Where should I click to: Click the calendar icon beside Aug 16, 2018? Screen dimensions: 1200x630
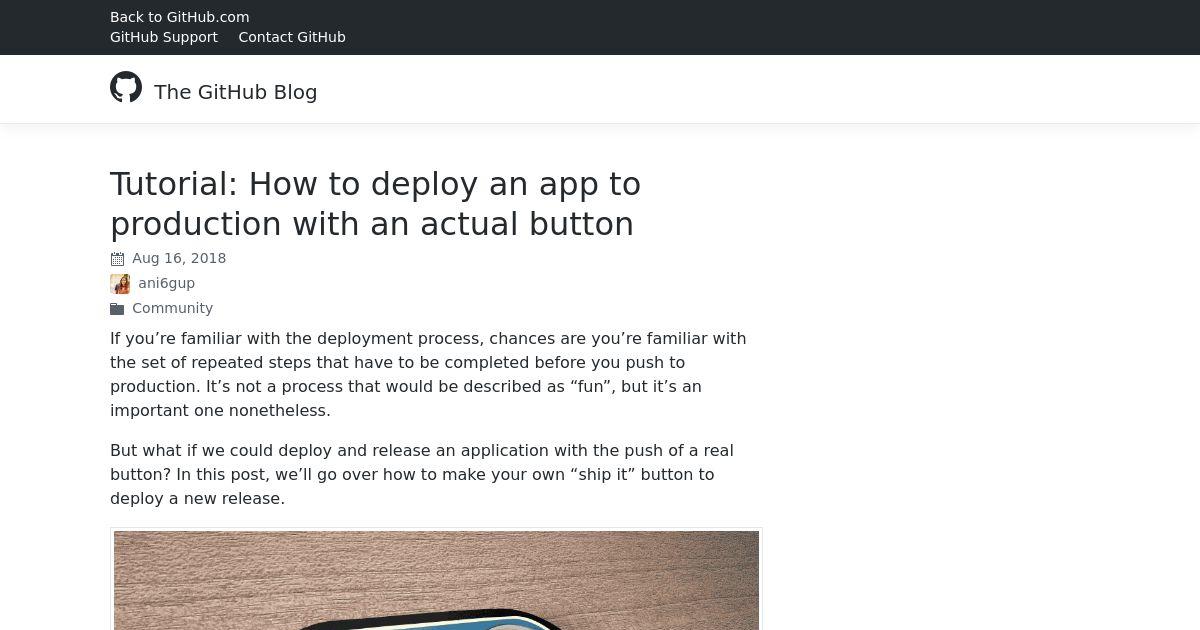117,259
